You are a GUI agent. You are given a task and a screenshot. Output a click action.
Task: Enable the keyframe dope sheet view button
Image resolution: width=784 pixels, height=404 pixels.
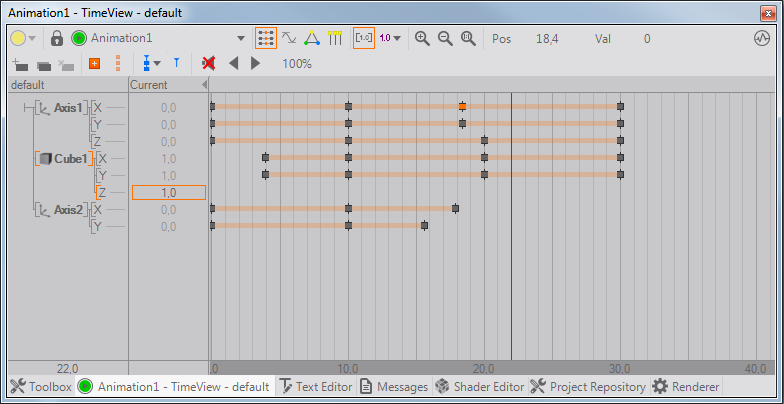[x=266, y=38]
